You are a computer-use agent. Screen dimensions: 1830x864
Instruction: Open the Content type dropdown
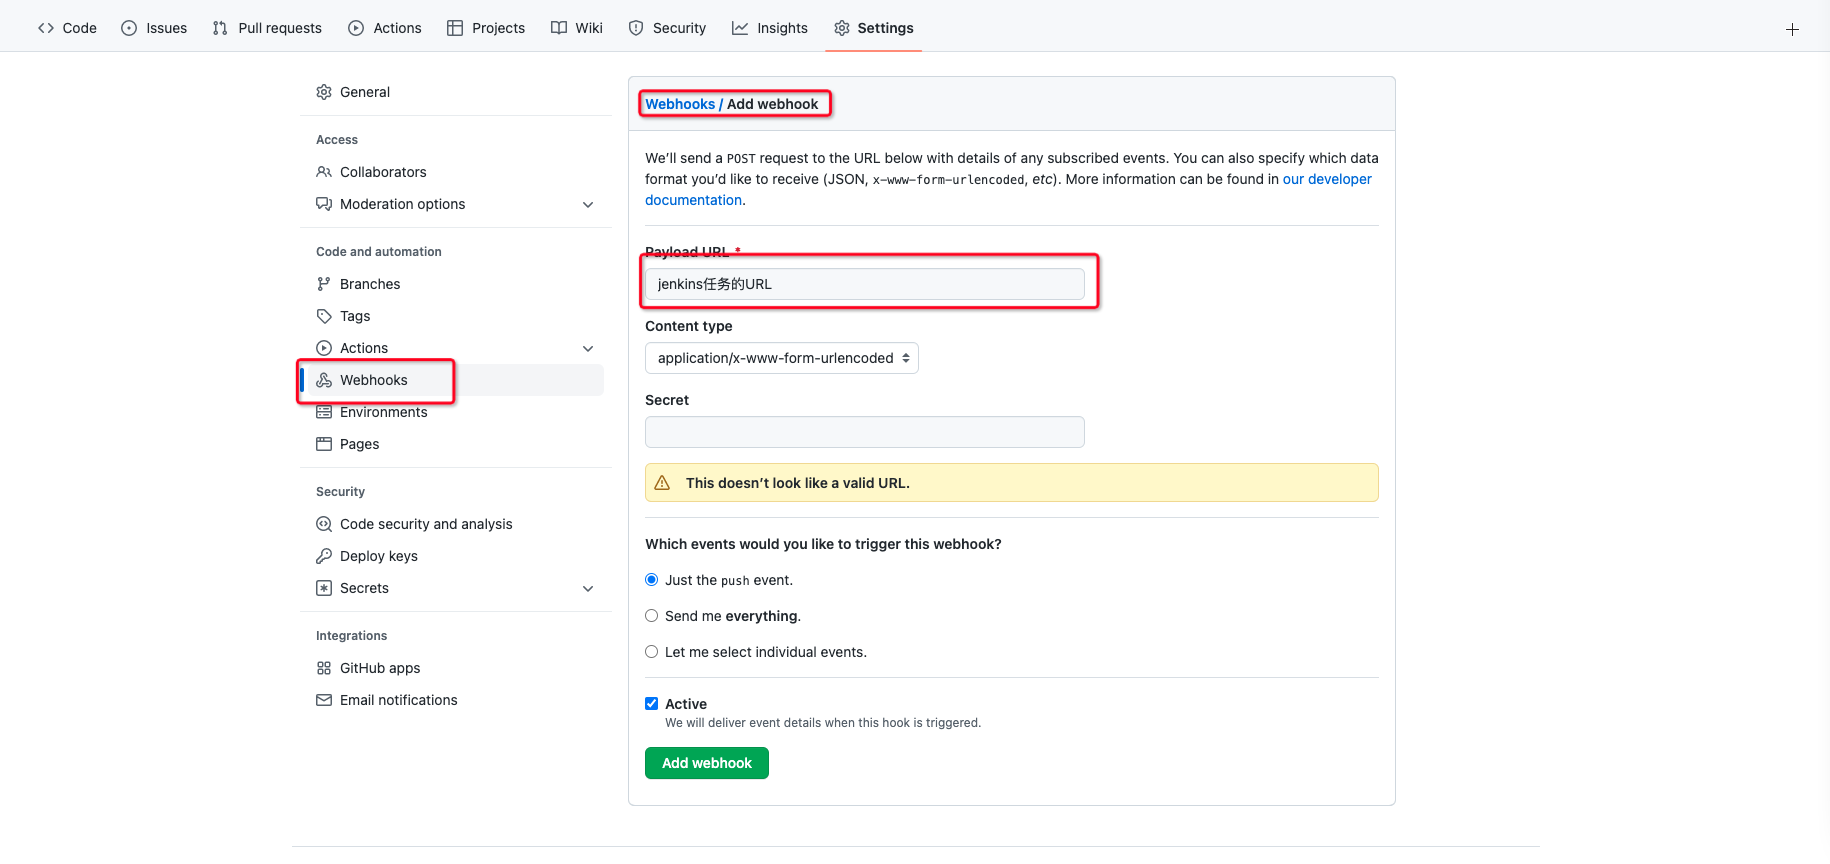tap(782, 358)
